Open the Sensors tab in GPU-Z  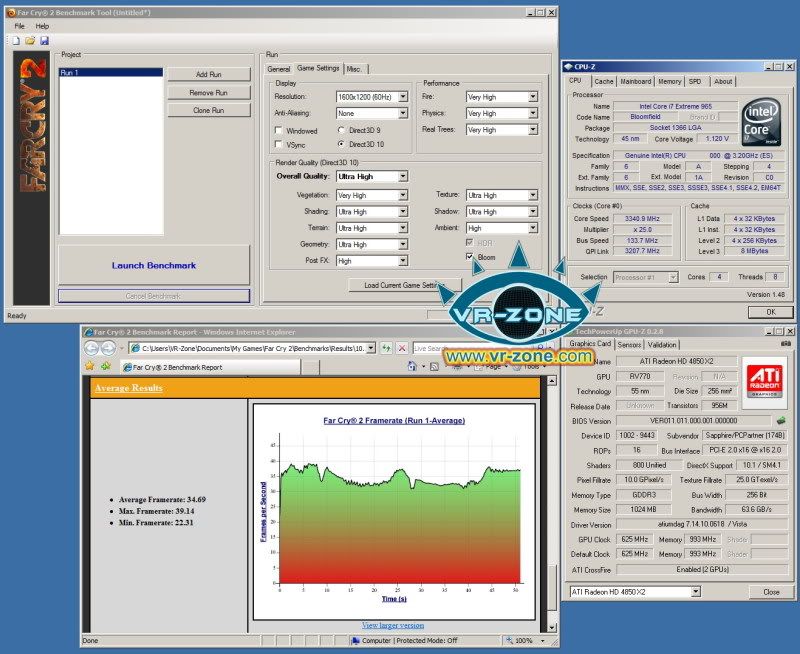629,345
